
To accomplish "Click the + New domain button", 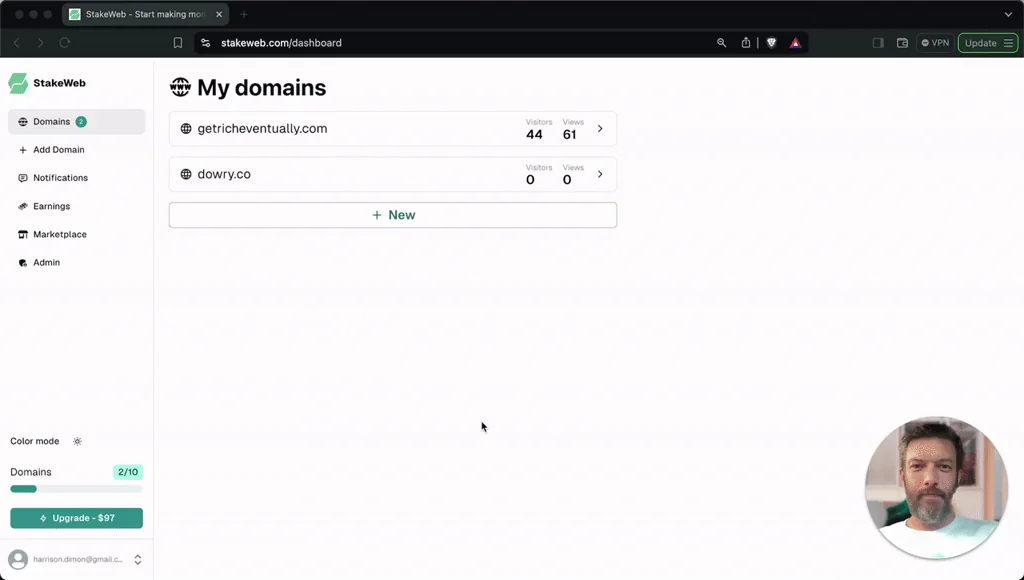I will click(392, 214).
